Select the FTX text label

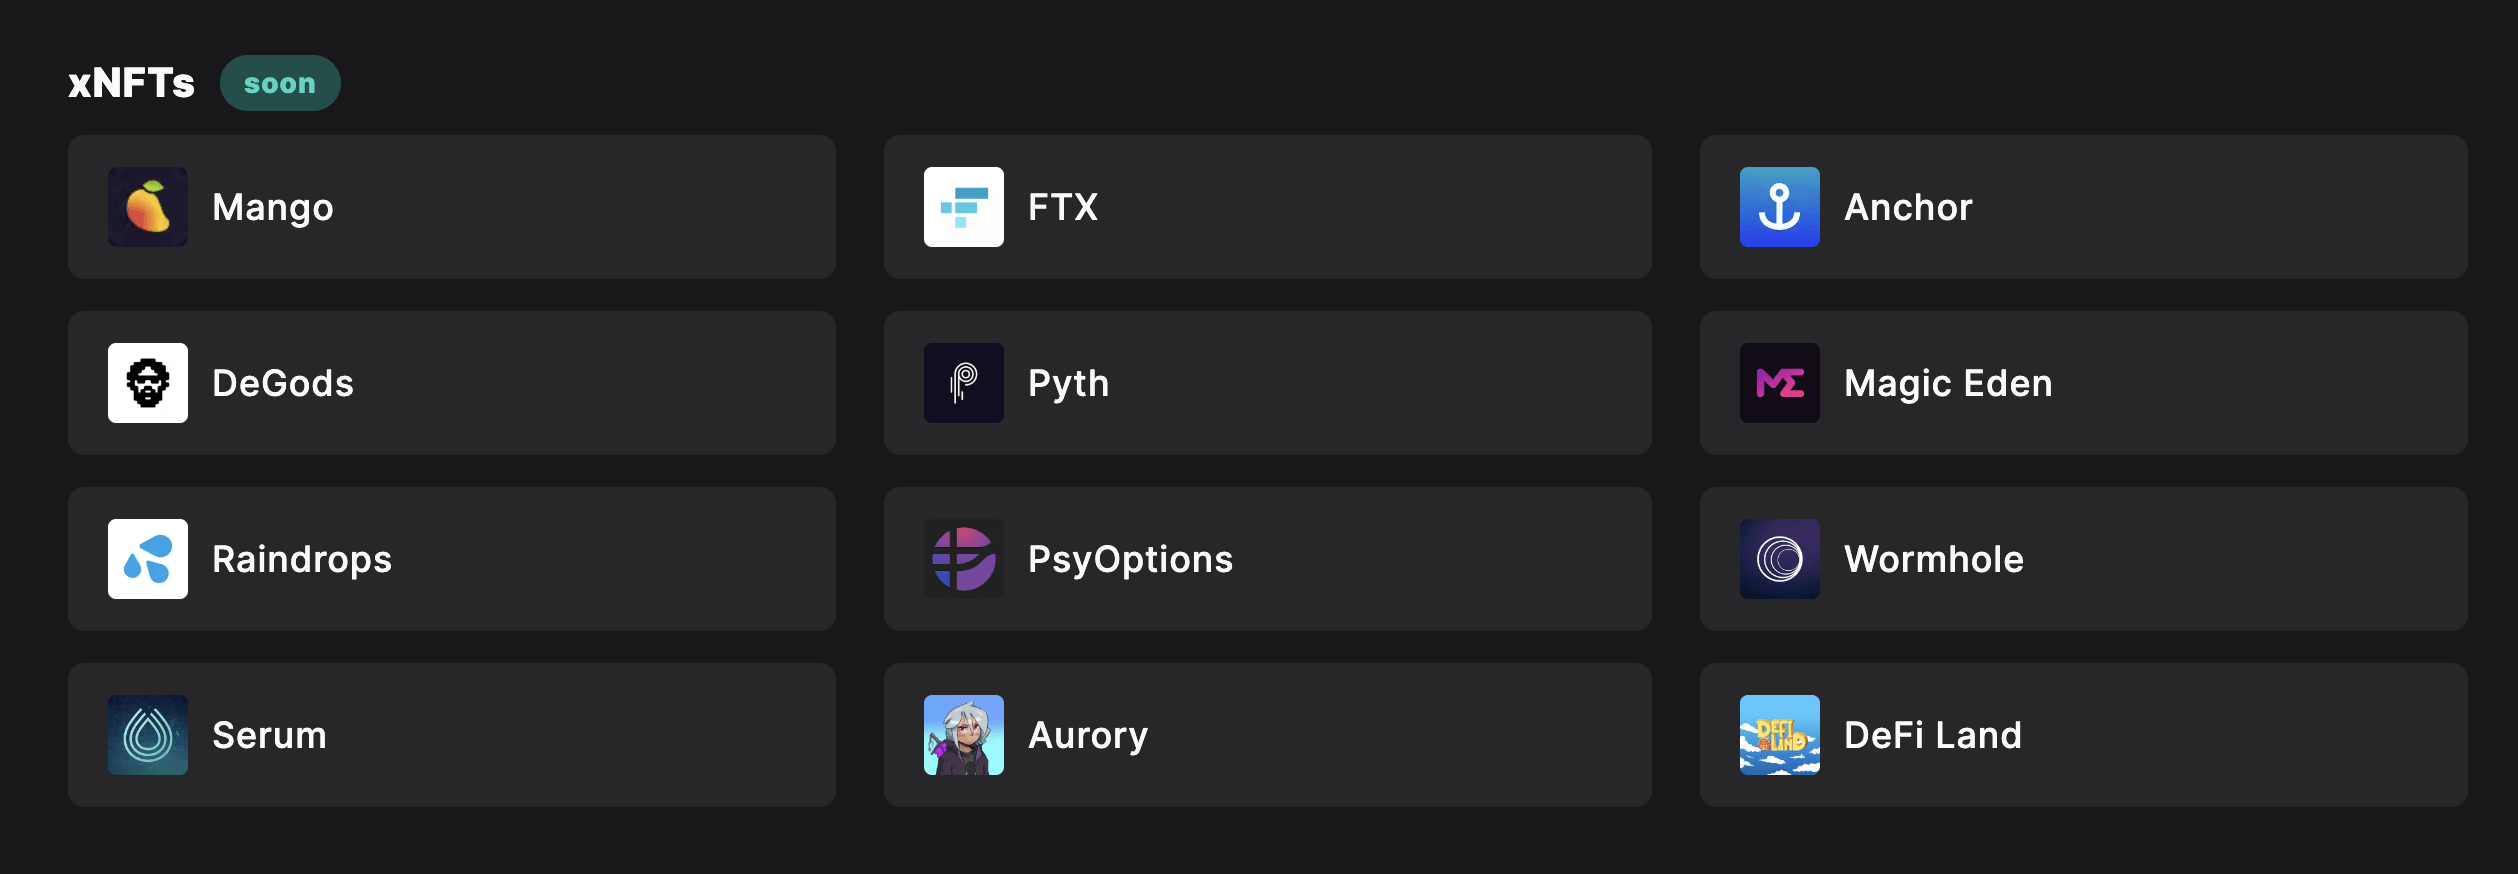click(x=1063, y=208)
